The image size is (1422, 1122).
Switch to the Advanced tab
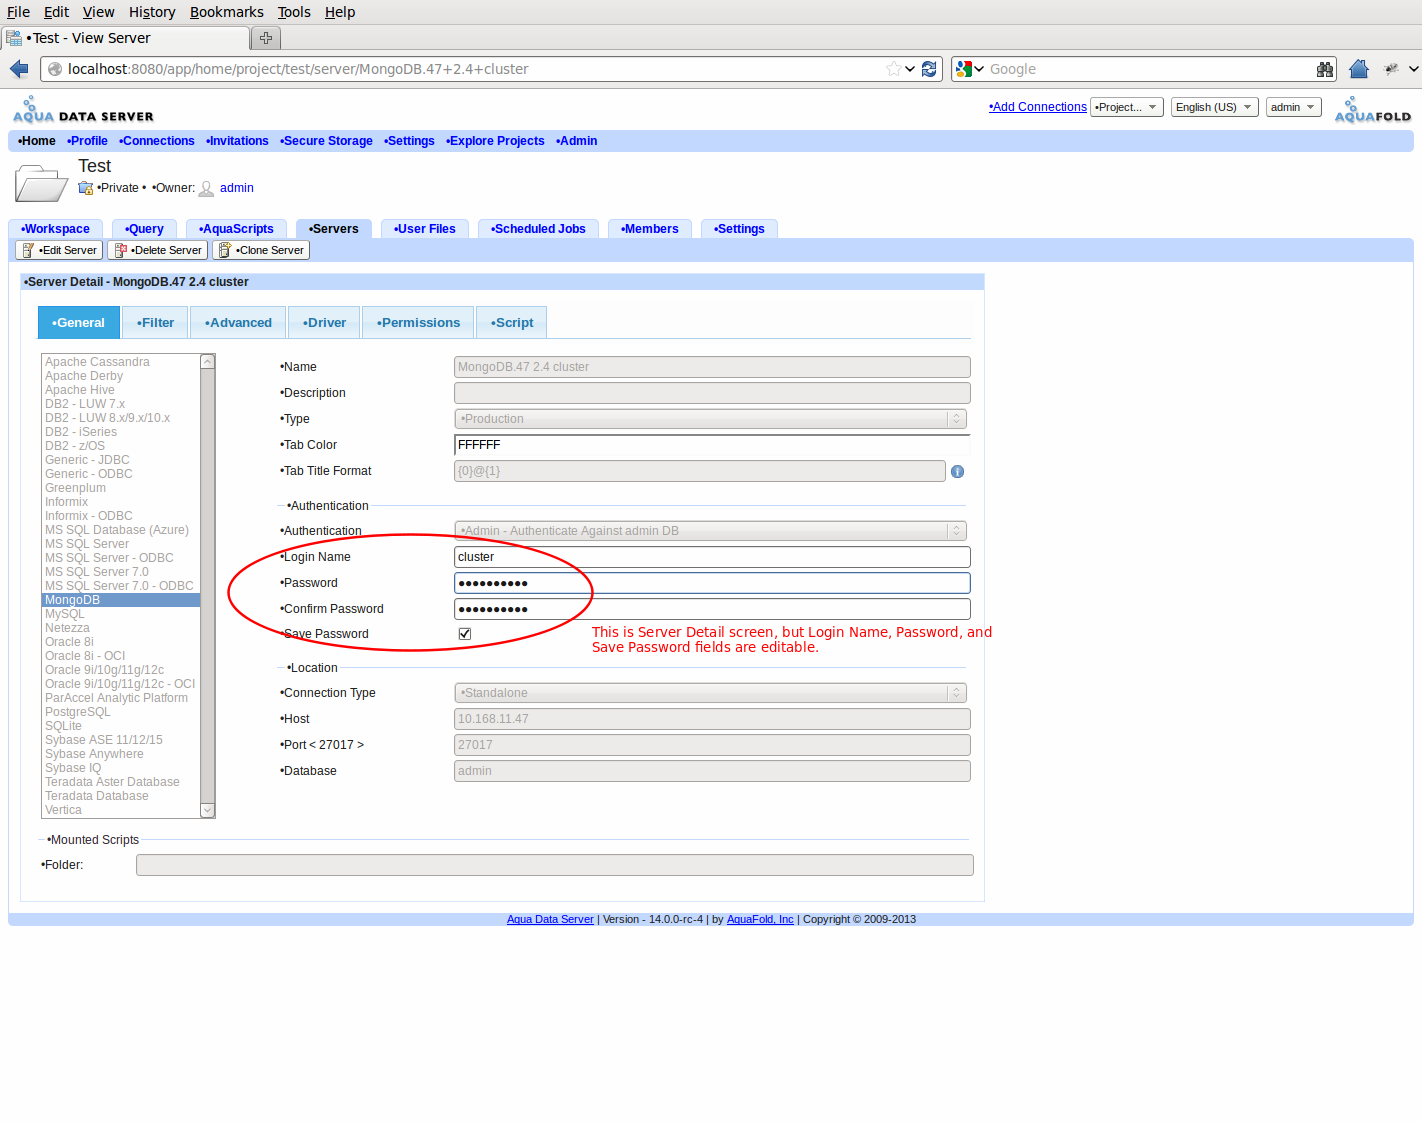238,323
